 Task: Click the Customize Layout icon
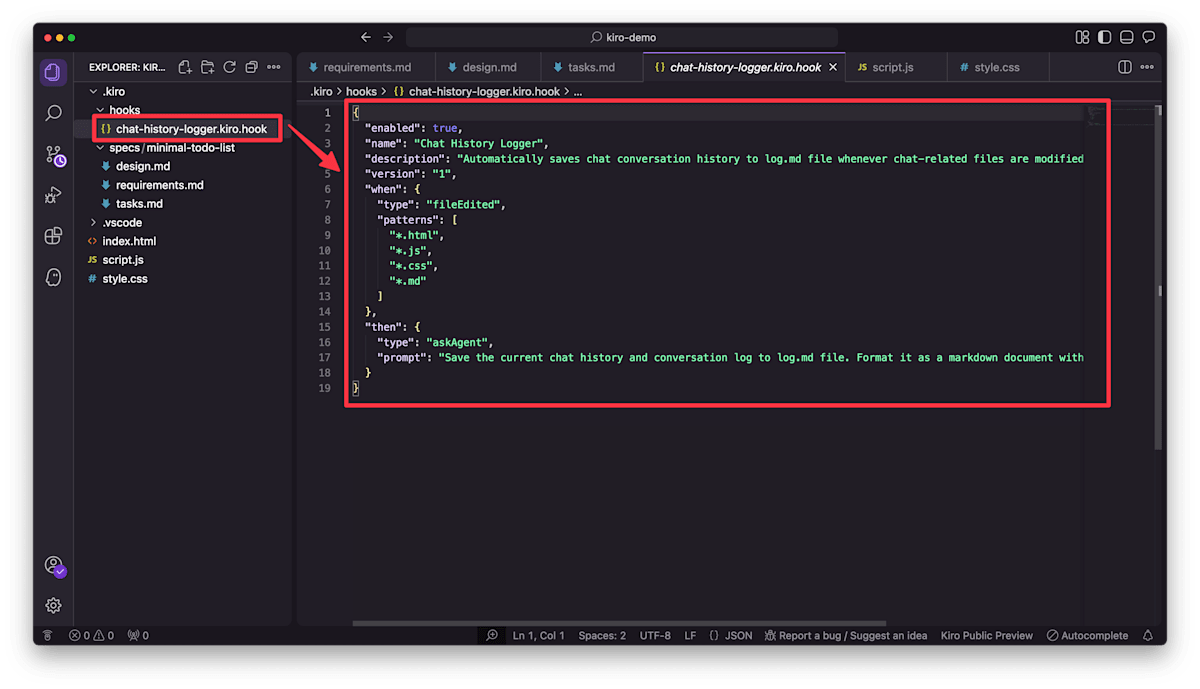(1082, 37)
